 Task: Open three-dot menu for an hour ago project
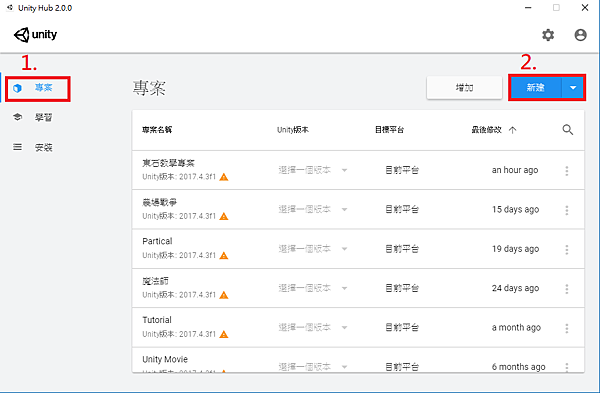coord(567,171)
